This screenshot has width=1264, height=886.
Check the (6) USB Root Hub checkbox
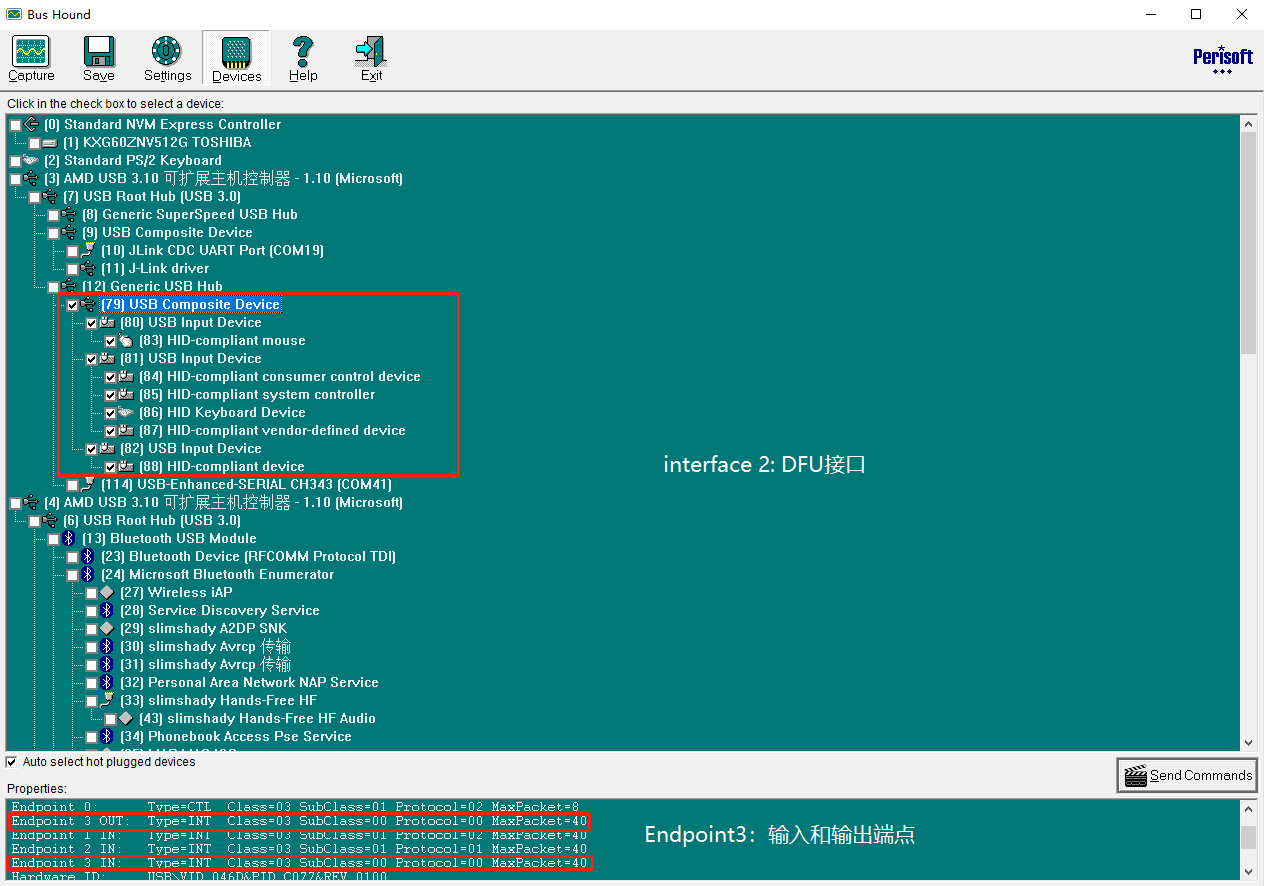(x=34, y=521)
